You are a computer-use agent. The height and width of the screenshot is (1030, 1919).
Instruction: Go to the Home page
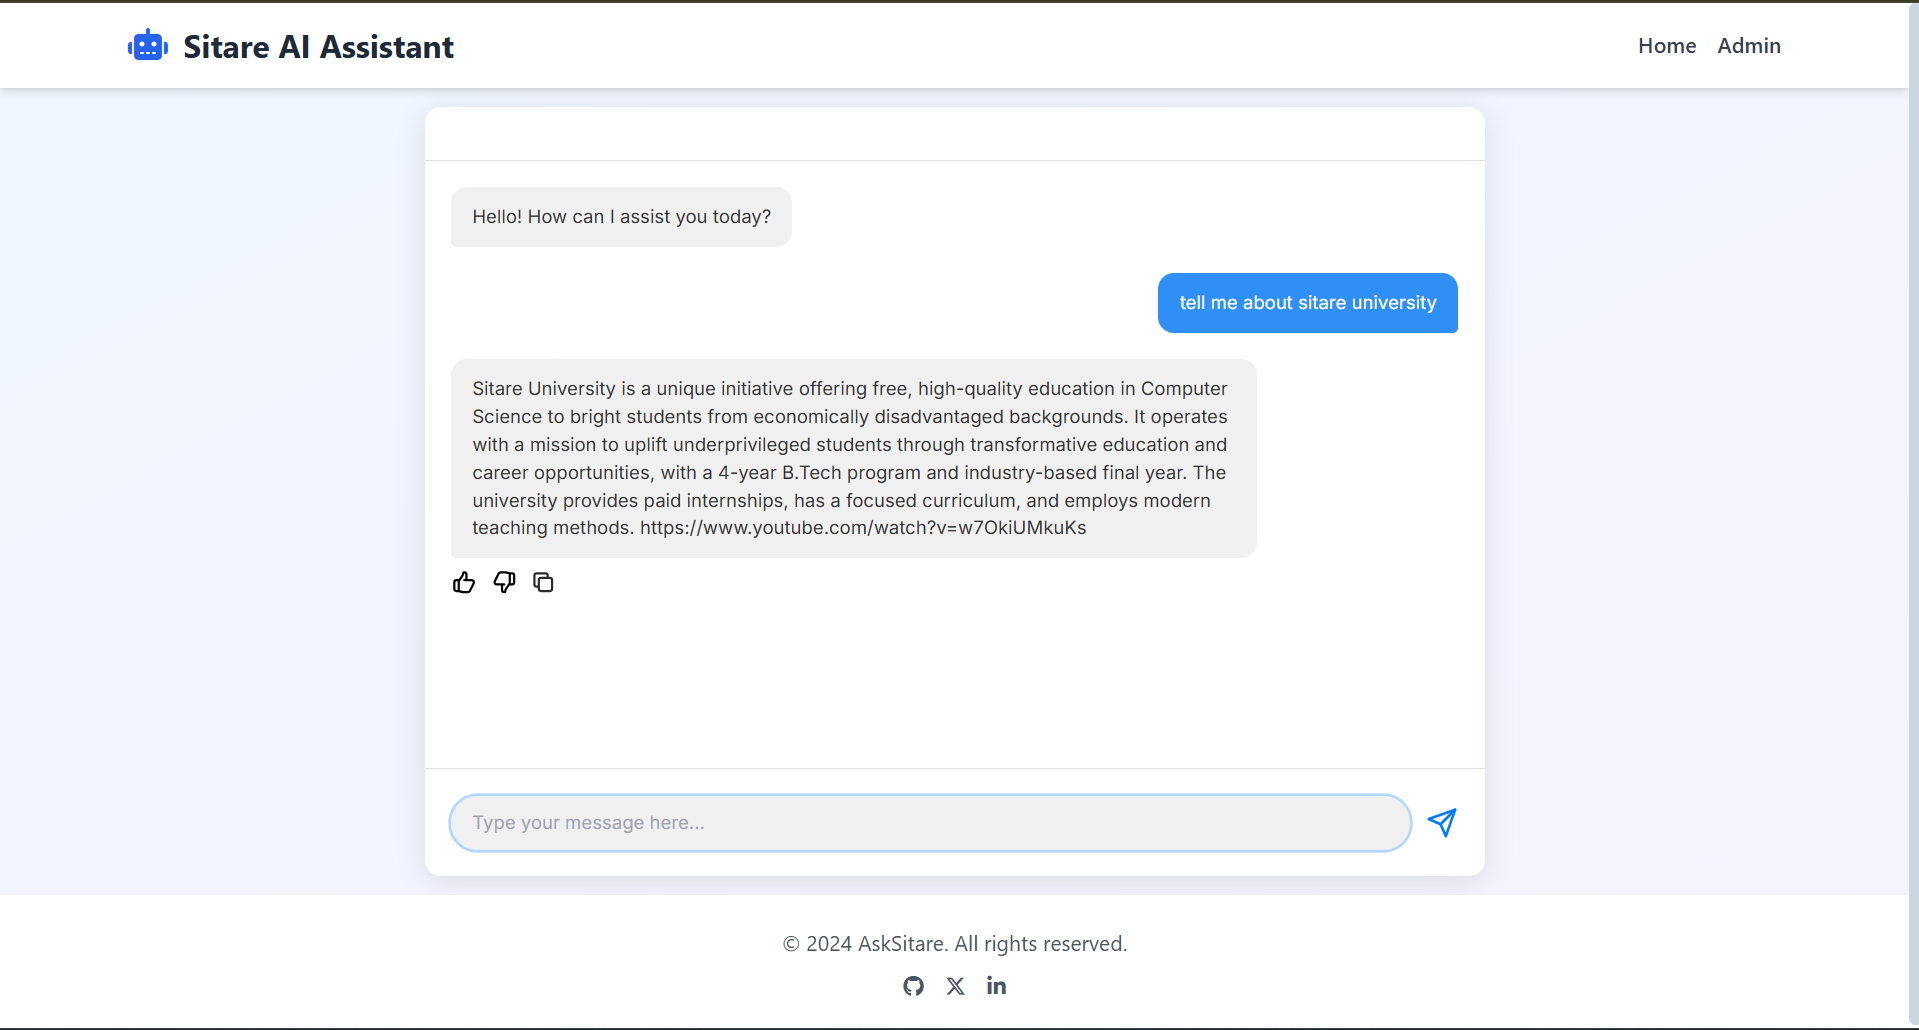click(1666, 46)
